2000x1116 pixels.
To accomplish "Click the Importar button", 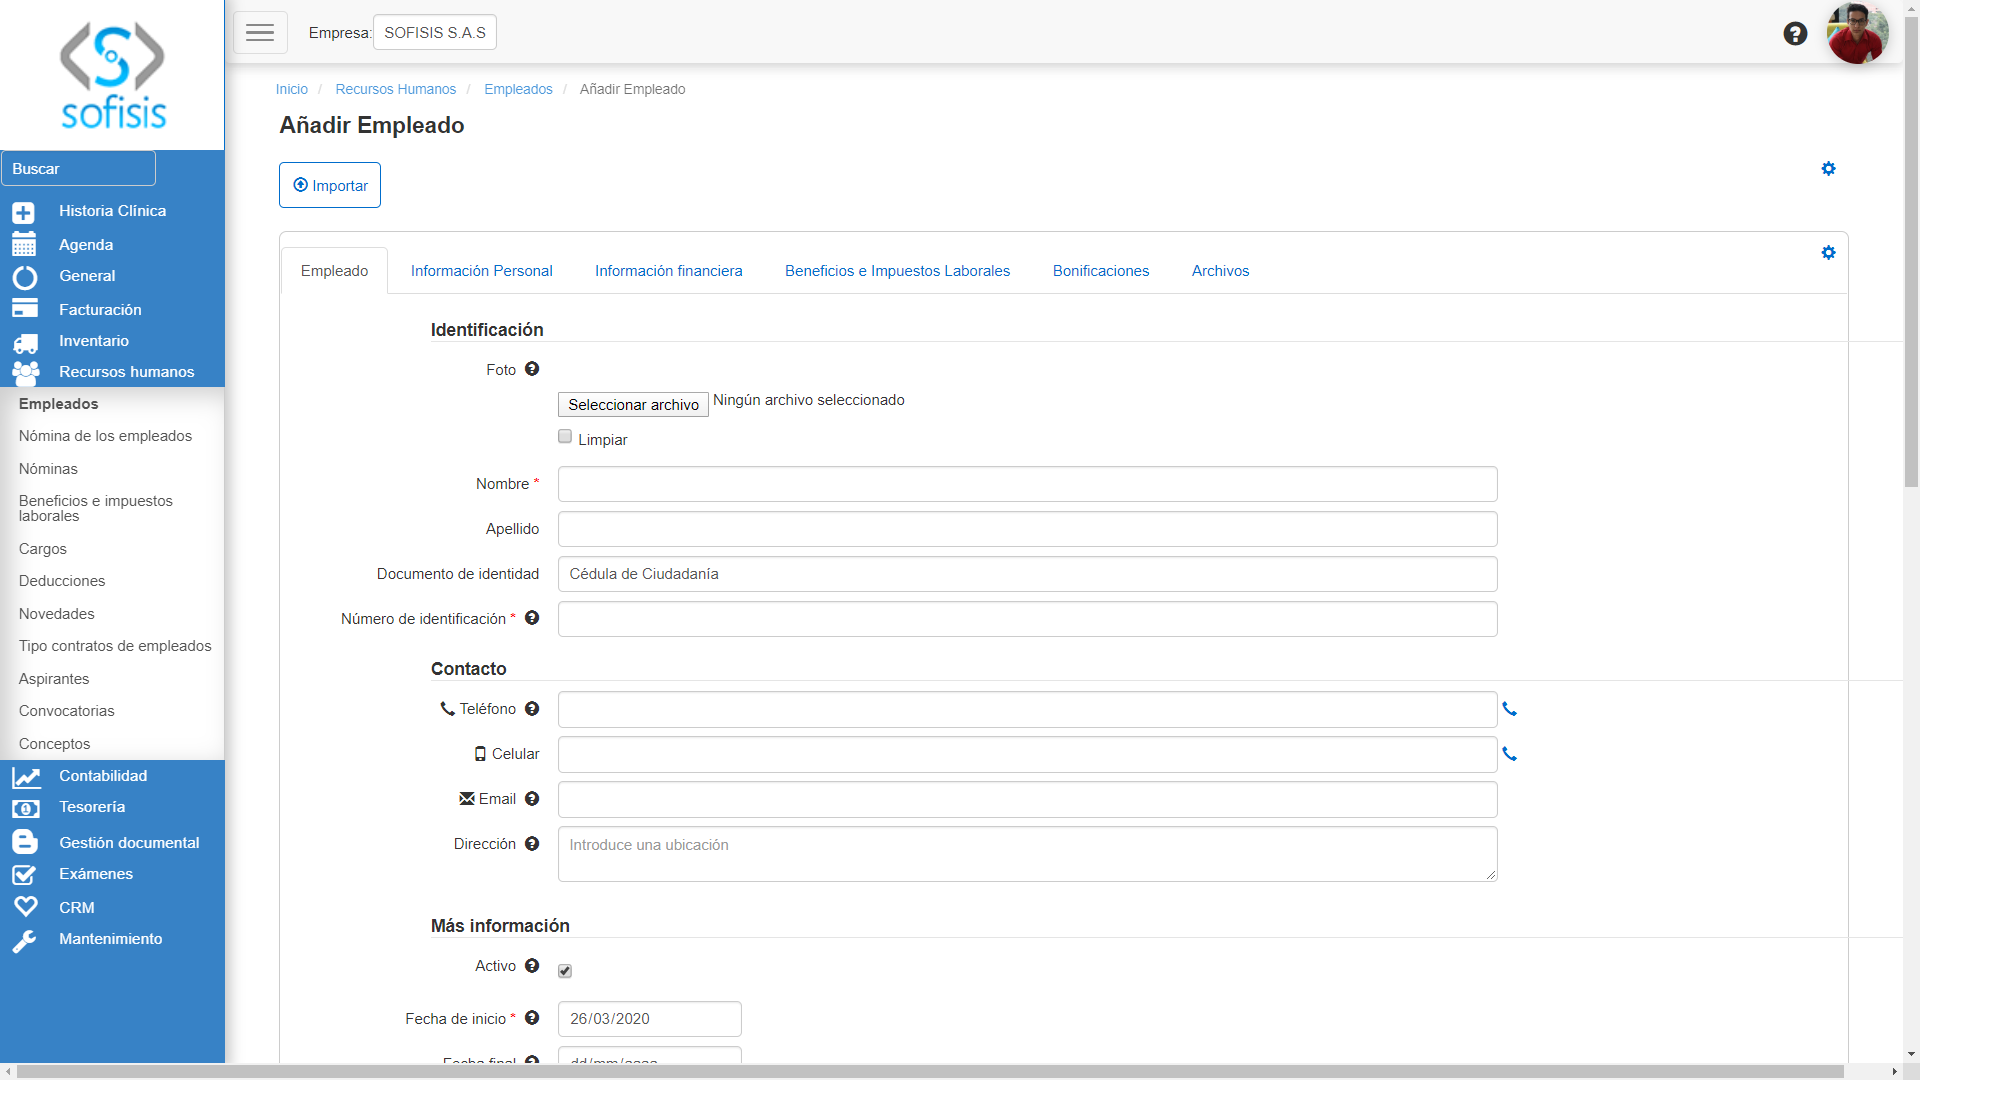I will (x=330, y=186).
